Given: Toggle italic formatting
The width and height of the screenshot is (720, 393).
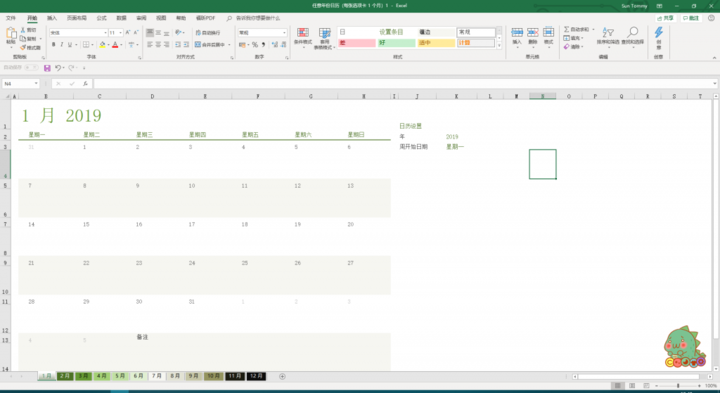Looking at the screenshot, I should coord(62,45).
